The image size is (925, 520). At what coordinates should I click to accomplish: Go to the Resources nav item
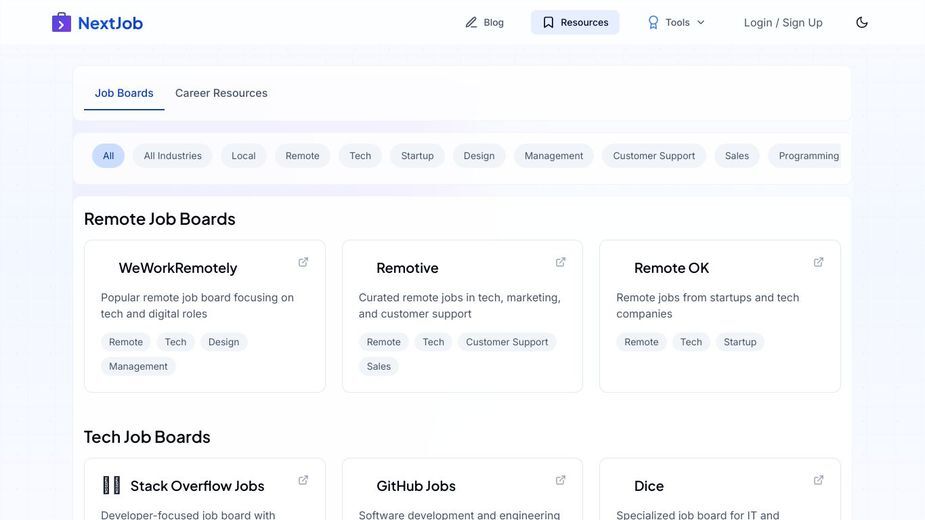575,22
